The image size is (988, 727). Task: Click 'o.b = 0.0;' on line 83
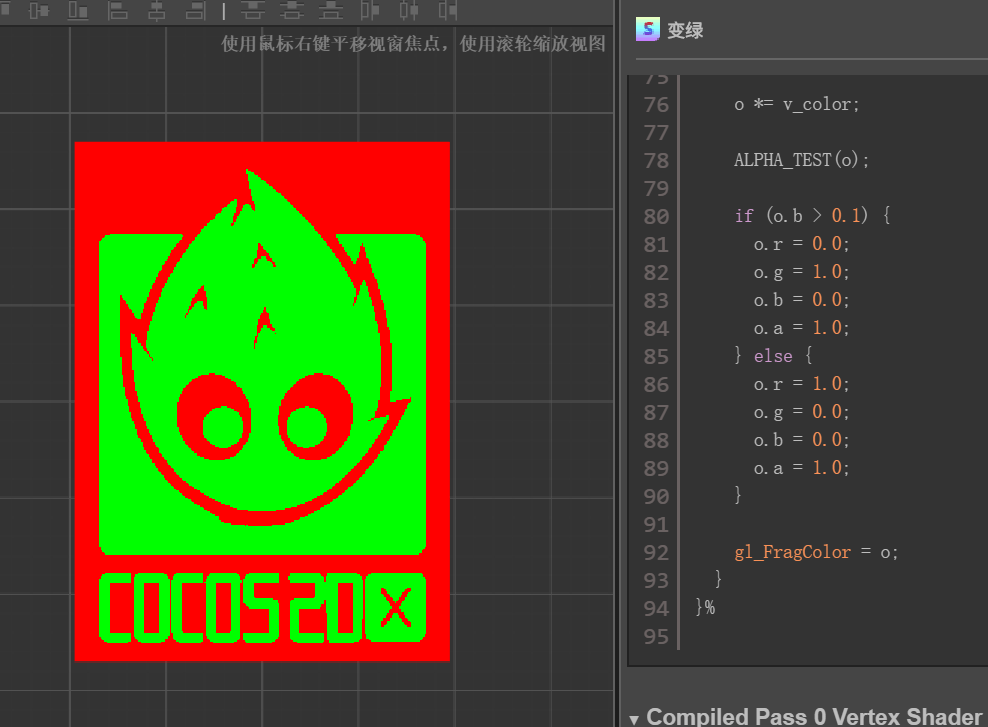pyautogui.click(x=801, y=300)
